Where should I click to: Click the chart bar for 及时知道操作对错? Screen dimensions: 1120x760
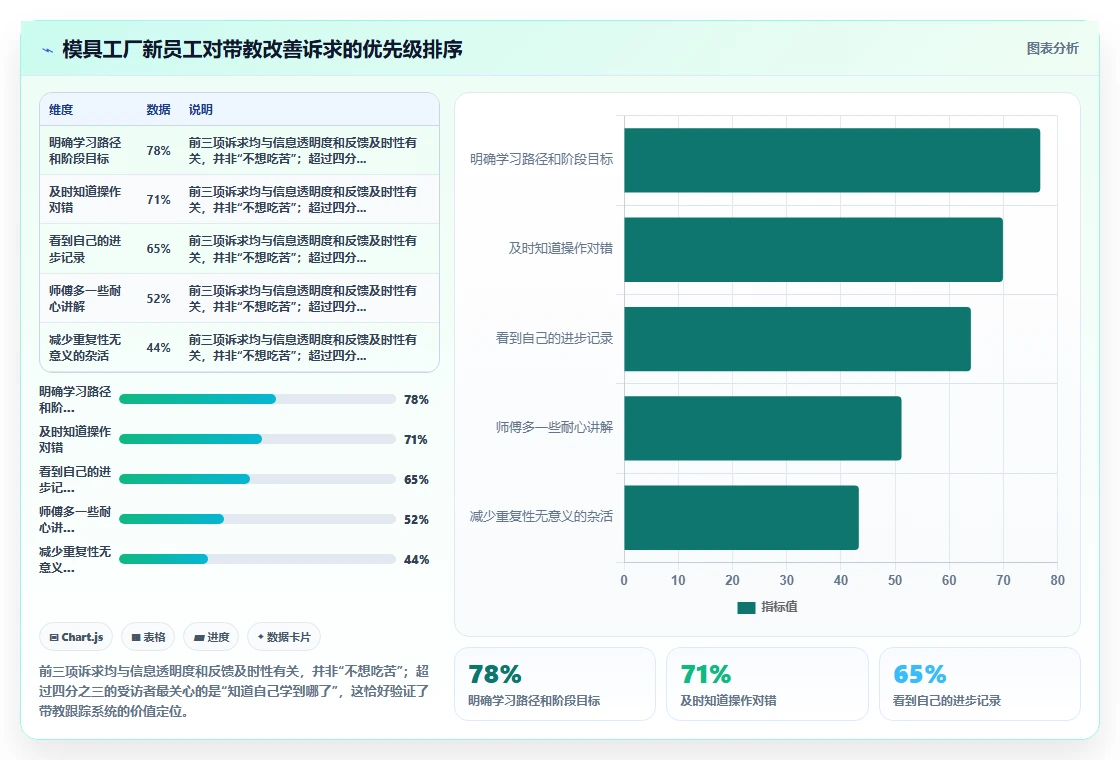tap(814, 249)
